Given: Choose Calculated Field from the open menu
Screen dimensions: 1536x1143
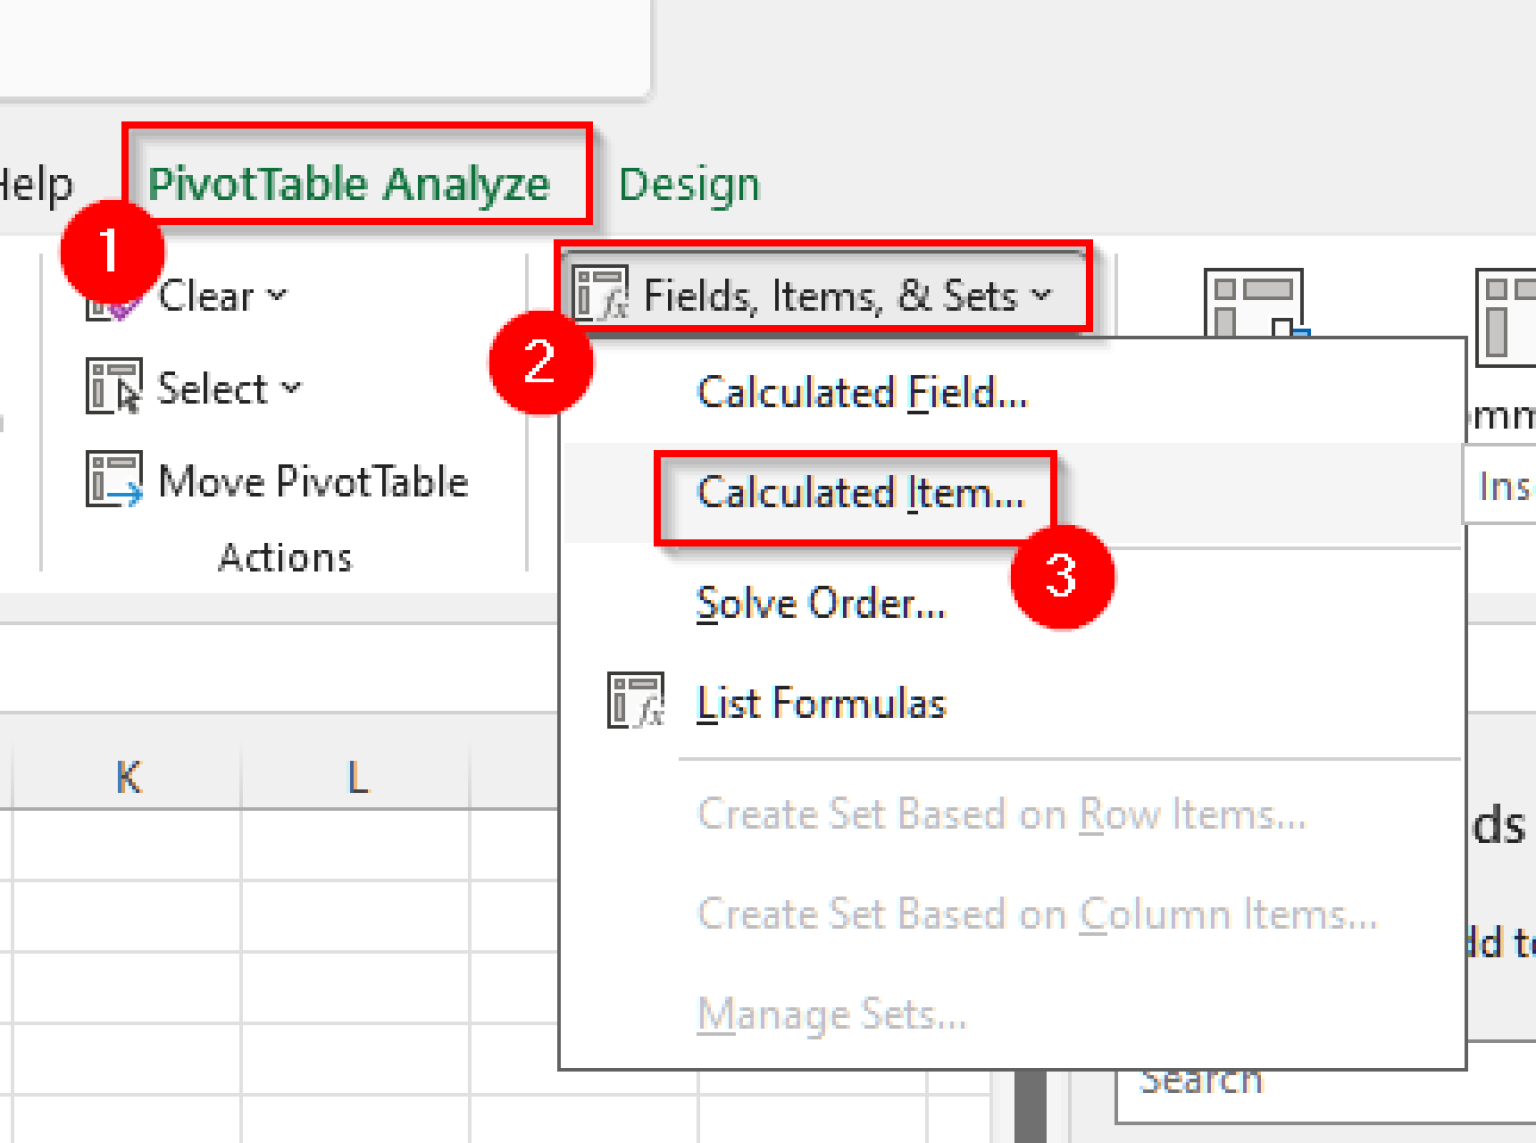Looking at the screenshot, I should click(x=862, y=393).
